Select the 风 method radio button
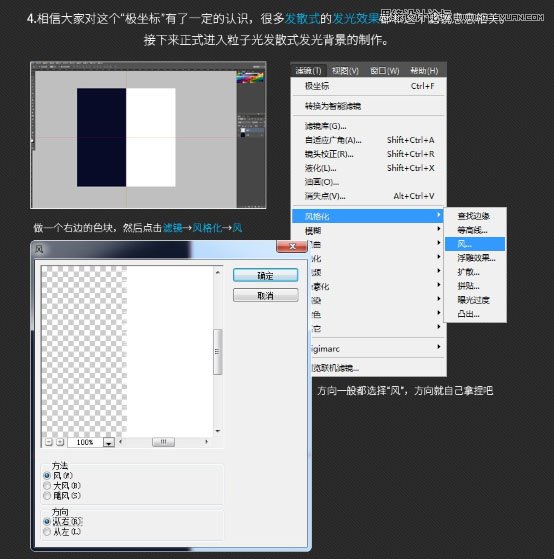 click(47, 475)
